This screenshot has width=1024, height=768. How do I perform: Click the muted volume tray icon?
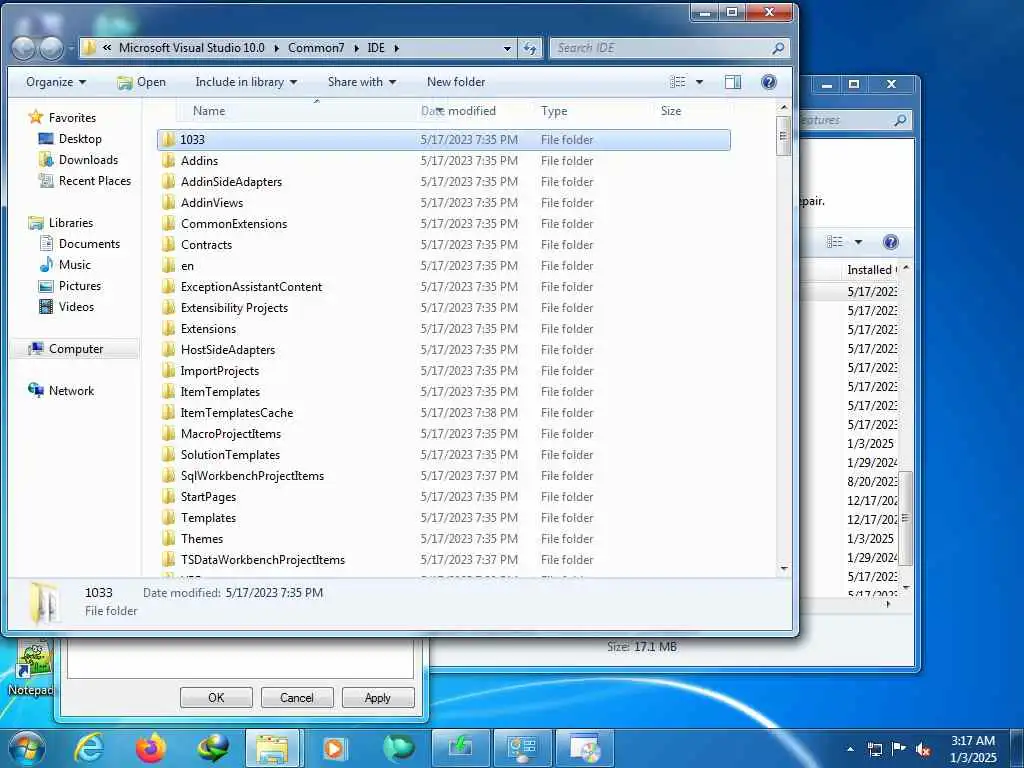coord(923,750)
